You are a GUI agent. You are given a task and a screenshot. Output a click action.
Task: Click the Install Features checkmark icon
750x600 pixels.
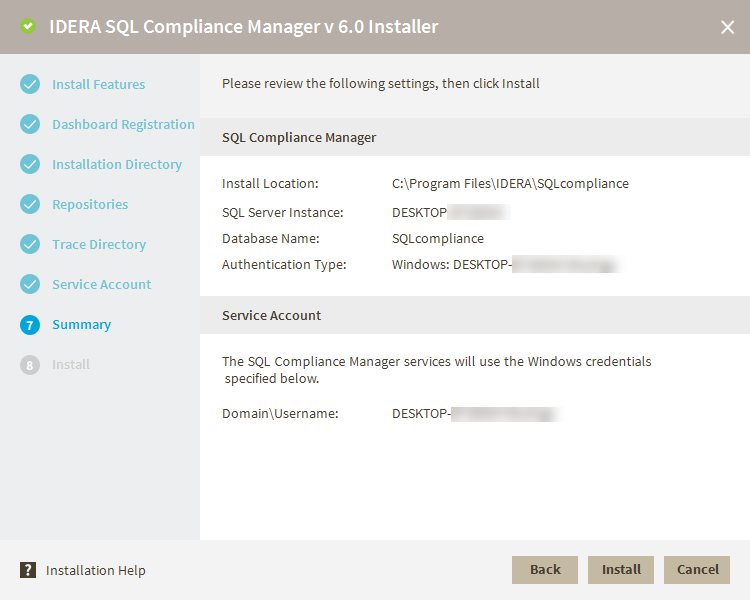[x=30, y=84]
